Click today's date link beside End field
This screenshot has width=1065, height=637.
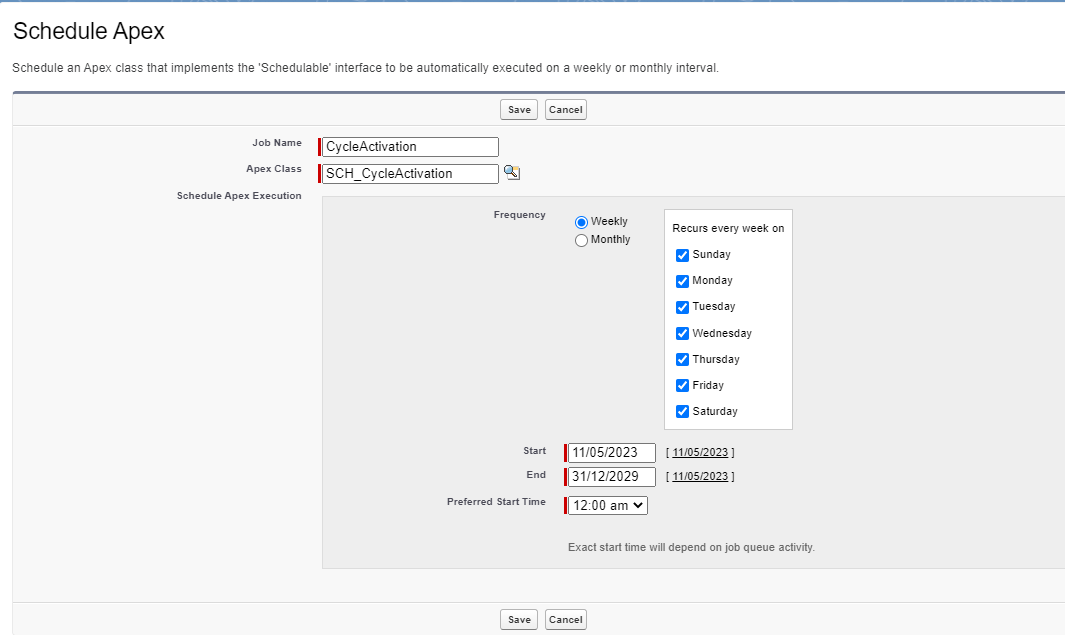click(700, 477)
